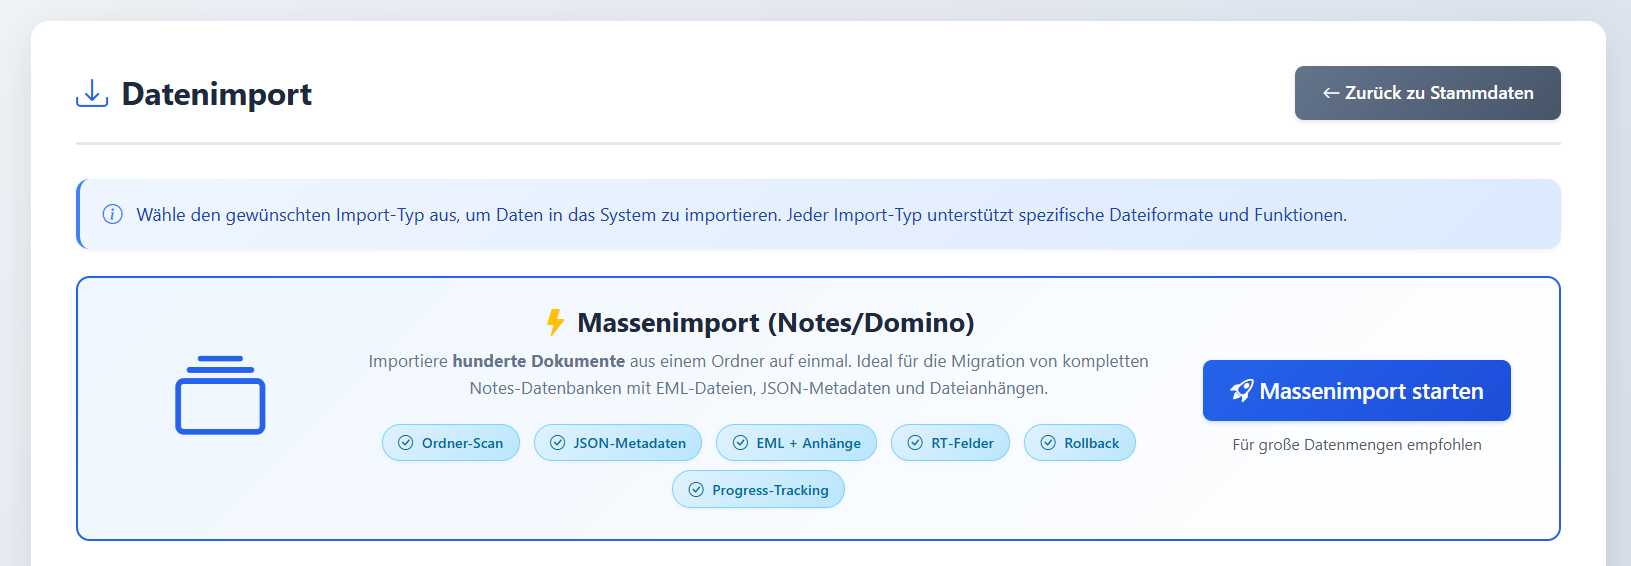Click the checkmark icon in the Rollback badge
The width and height of the screenshot is (1631, 566).
tap(1048, 443)
